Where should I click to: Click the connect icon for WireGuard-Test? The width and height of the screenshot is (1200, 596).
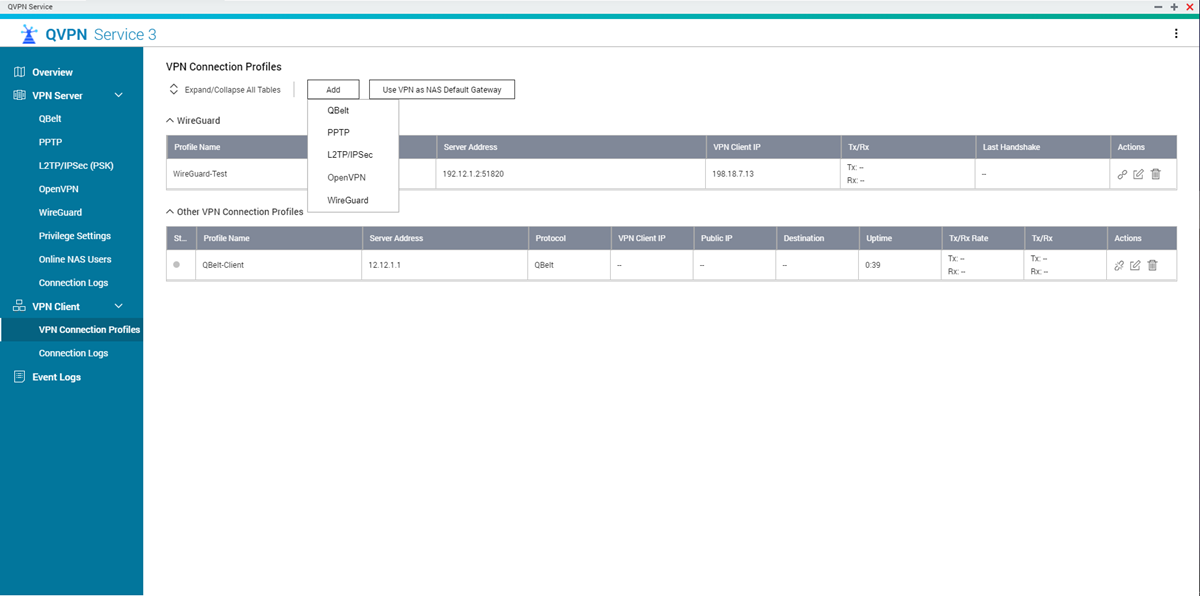[x=1122, y=174]
